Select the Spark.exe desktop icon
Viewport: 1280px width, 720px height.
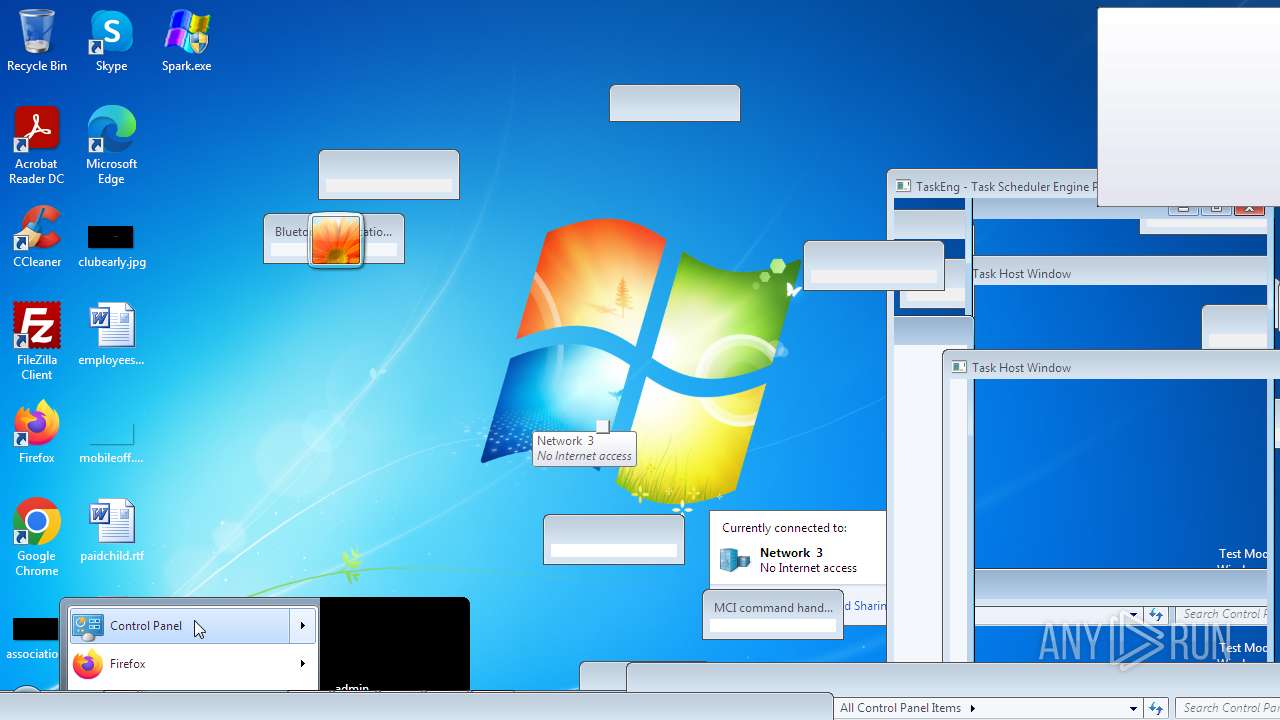186,41
